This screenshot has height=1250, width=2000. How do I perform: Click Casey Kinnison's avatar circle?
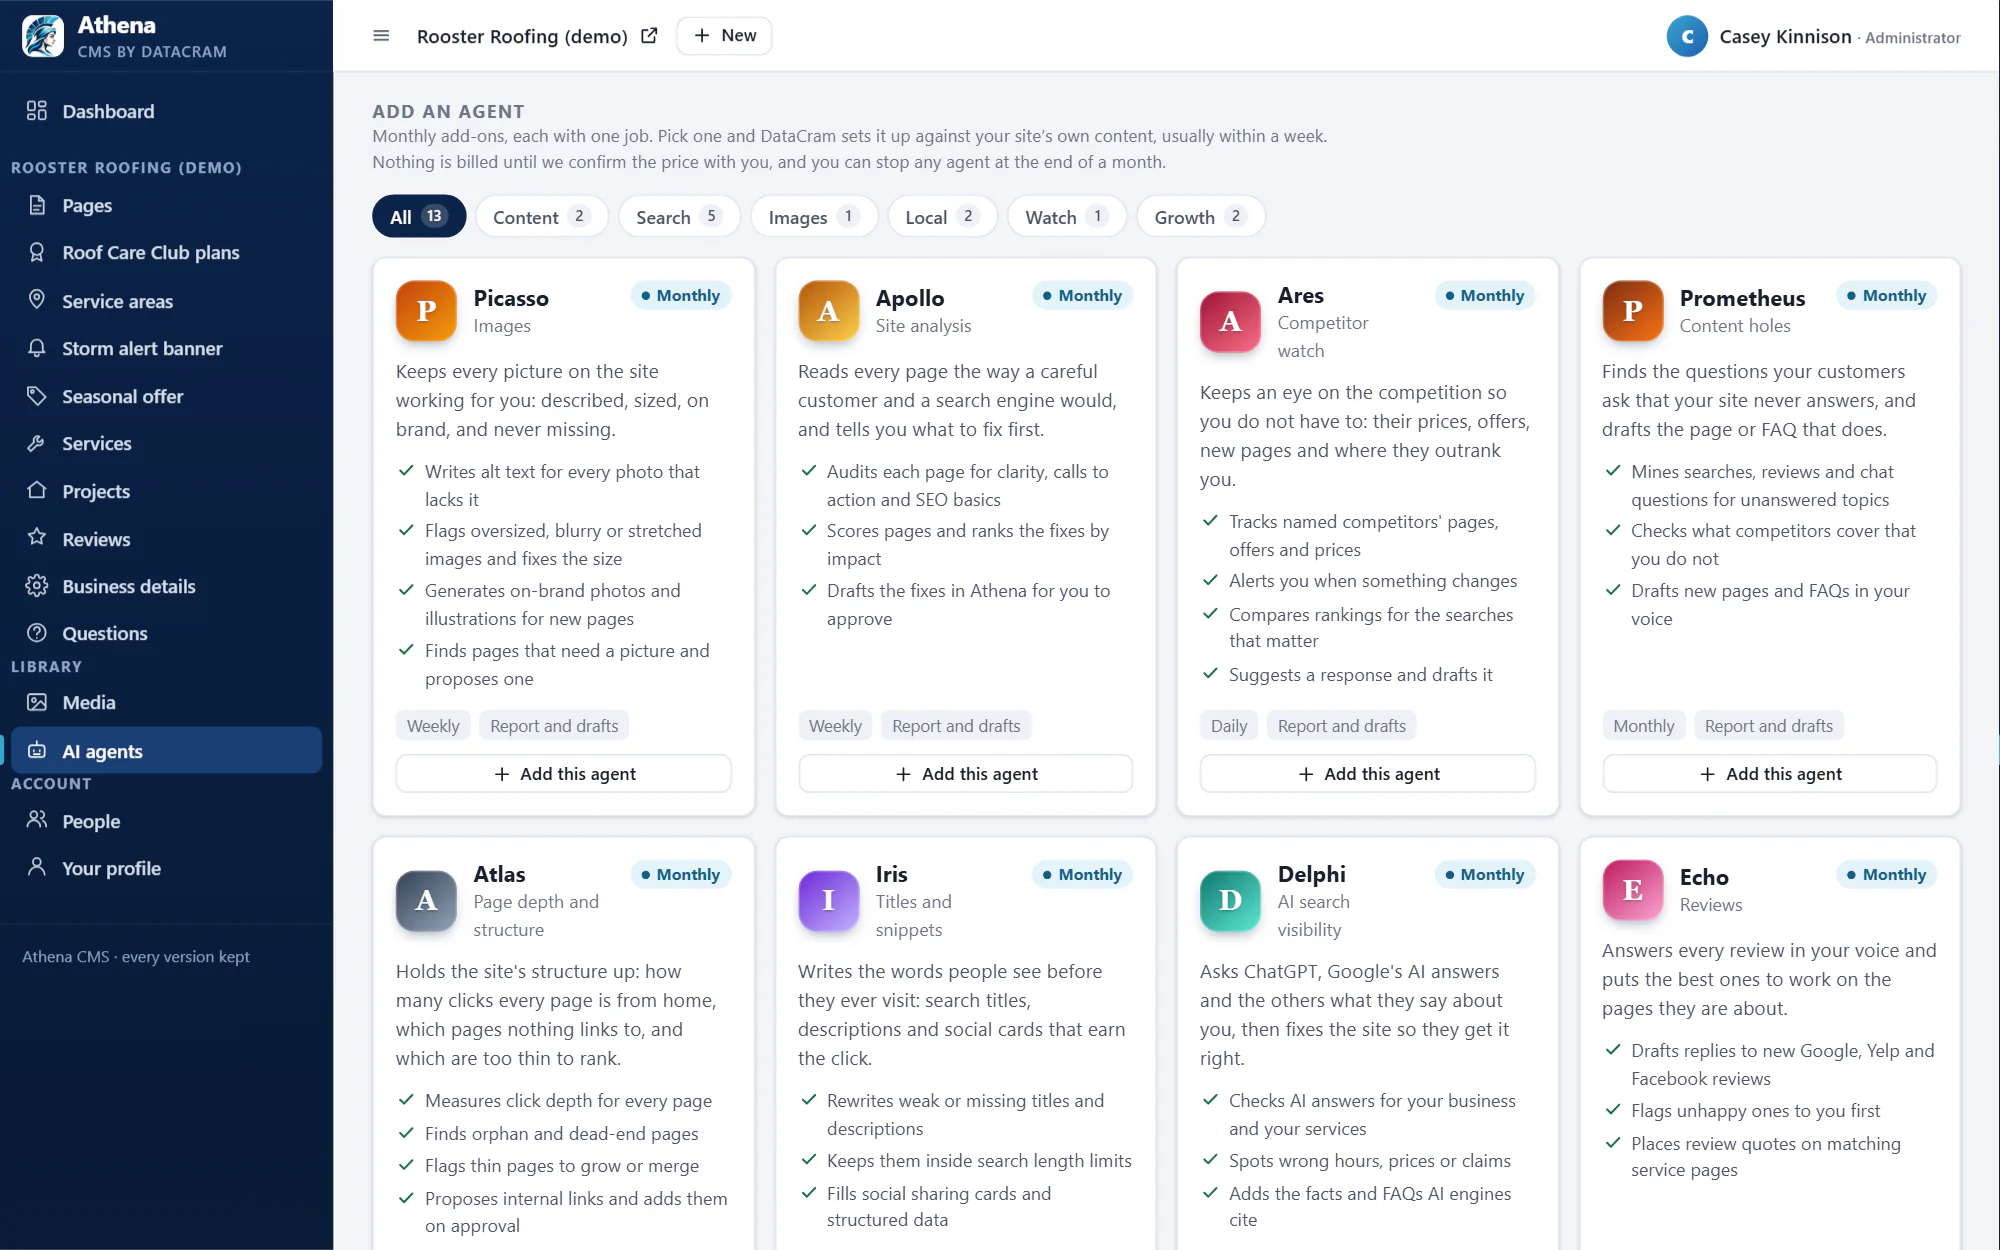[1687, 37]
